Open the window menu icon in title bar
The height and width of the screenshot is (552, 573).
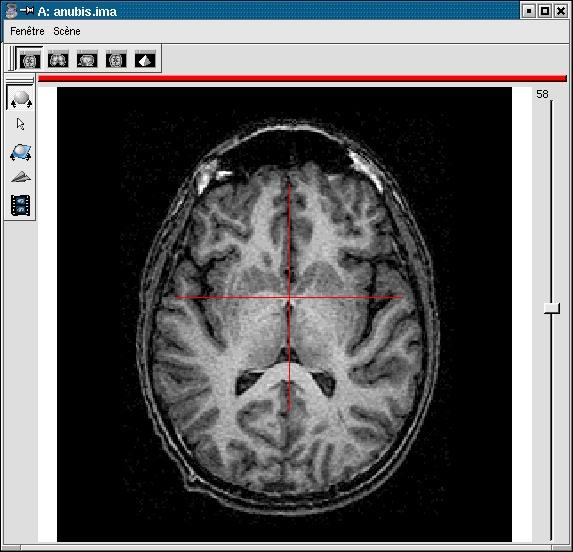click(12, 11)
